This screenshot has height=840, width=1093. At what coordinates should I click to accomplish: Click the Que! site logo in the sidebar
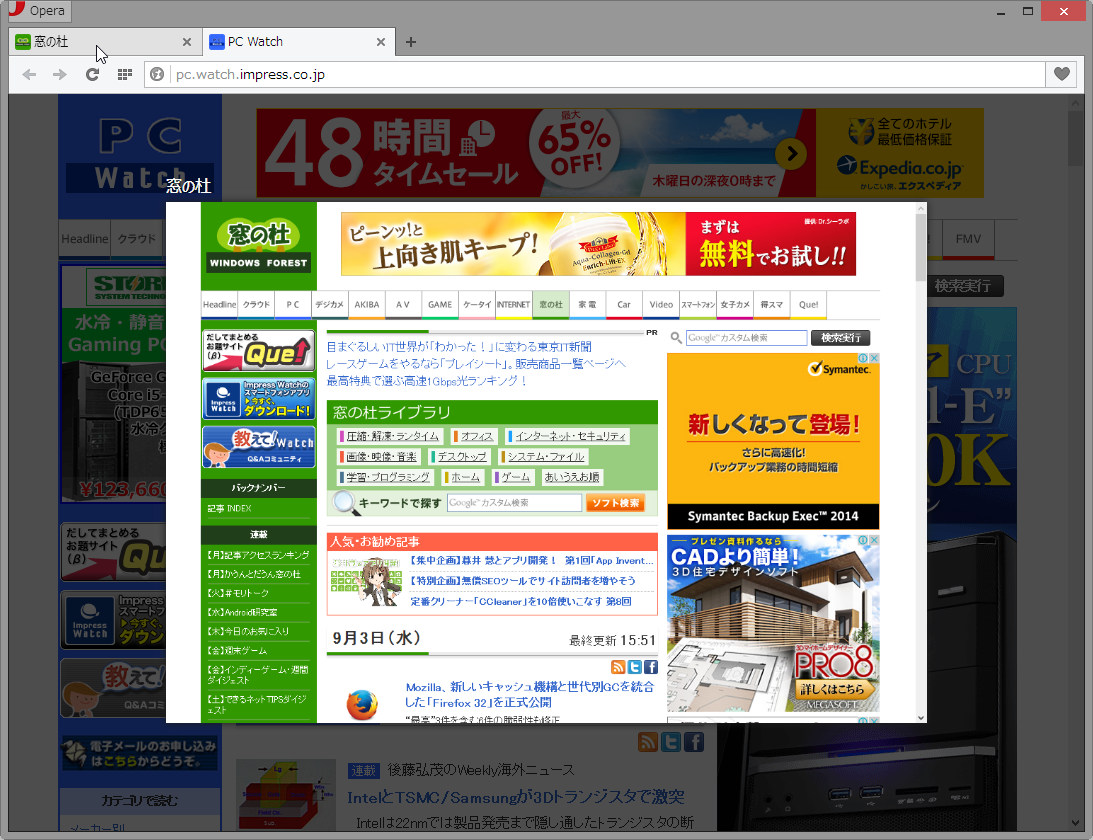[258, 350]
